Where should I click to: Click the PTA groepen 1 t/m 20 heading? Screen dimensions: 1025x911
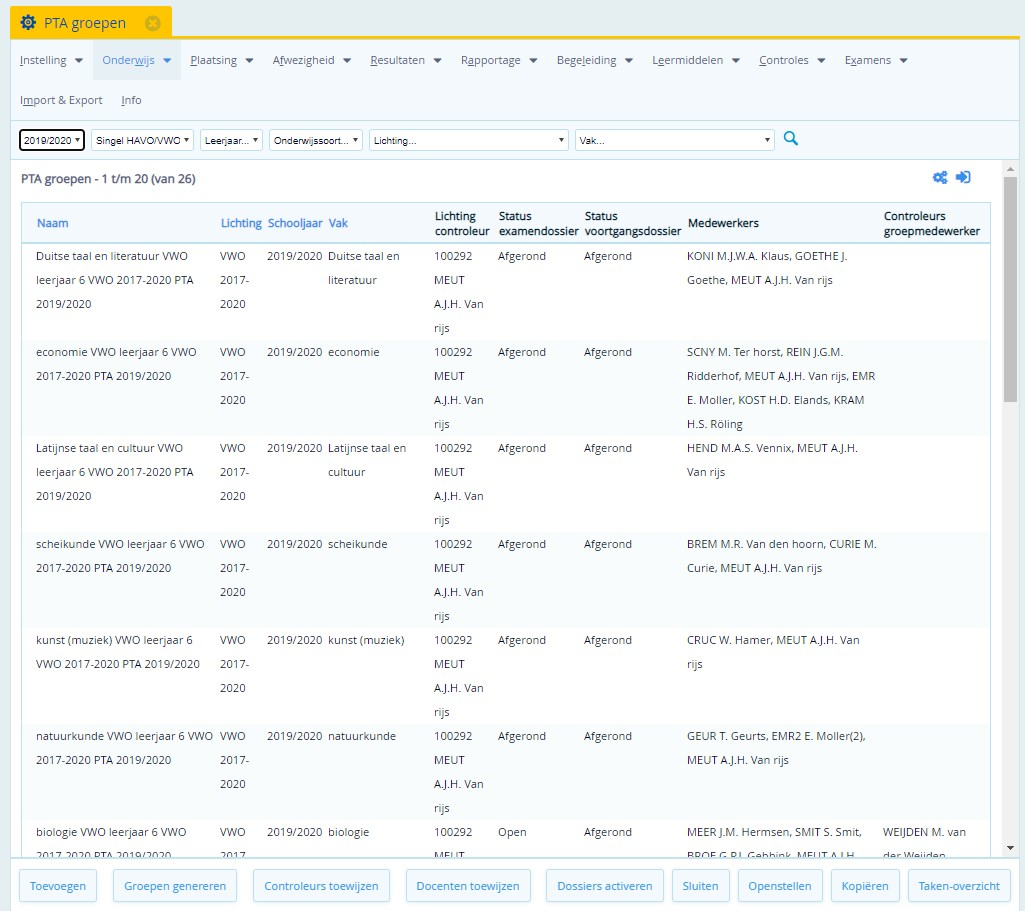tap(108, 178)
